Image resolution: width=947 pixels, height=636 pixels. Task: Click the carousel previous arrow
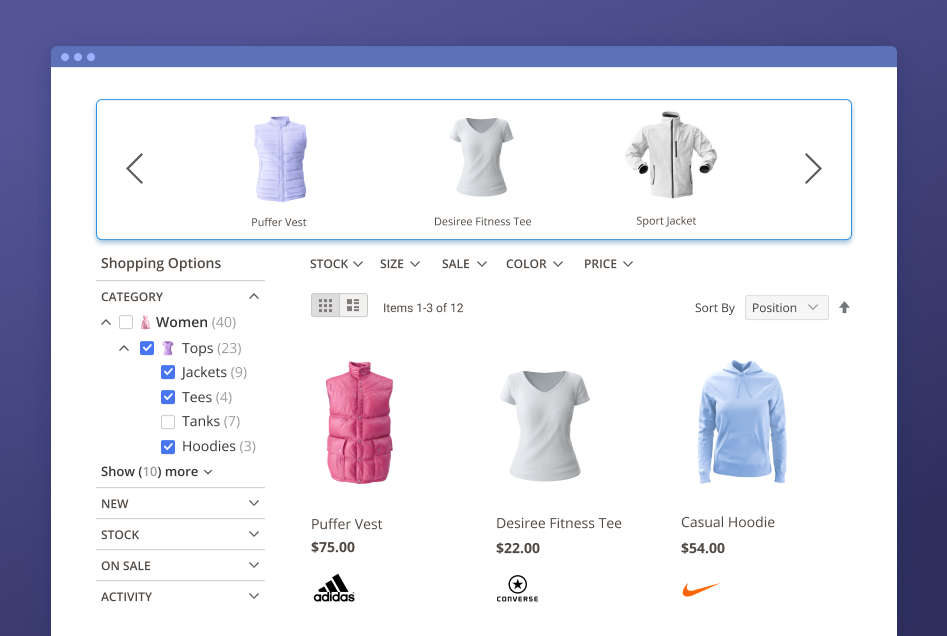(x=135, y=169)
